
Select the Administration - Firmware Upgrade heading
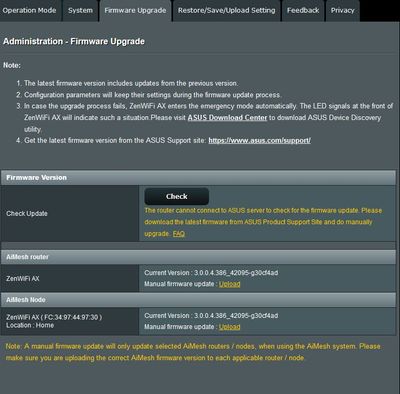74,41
